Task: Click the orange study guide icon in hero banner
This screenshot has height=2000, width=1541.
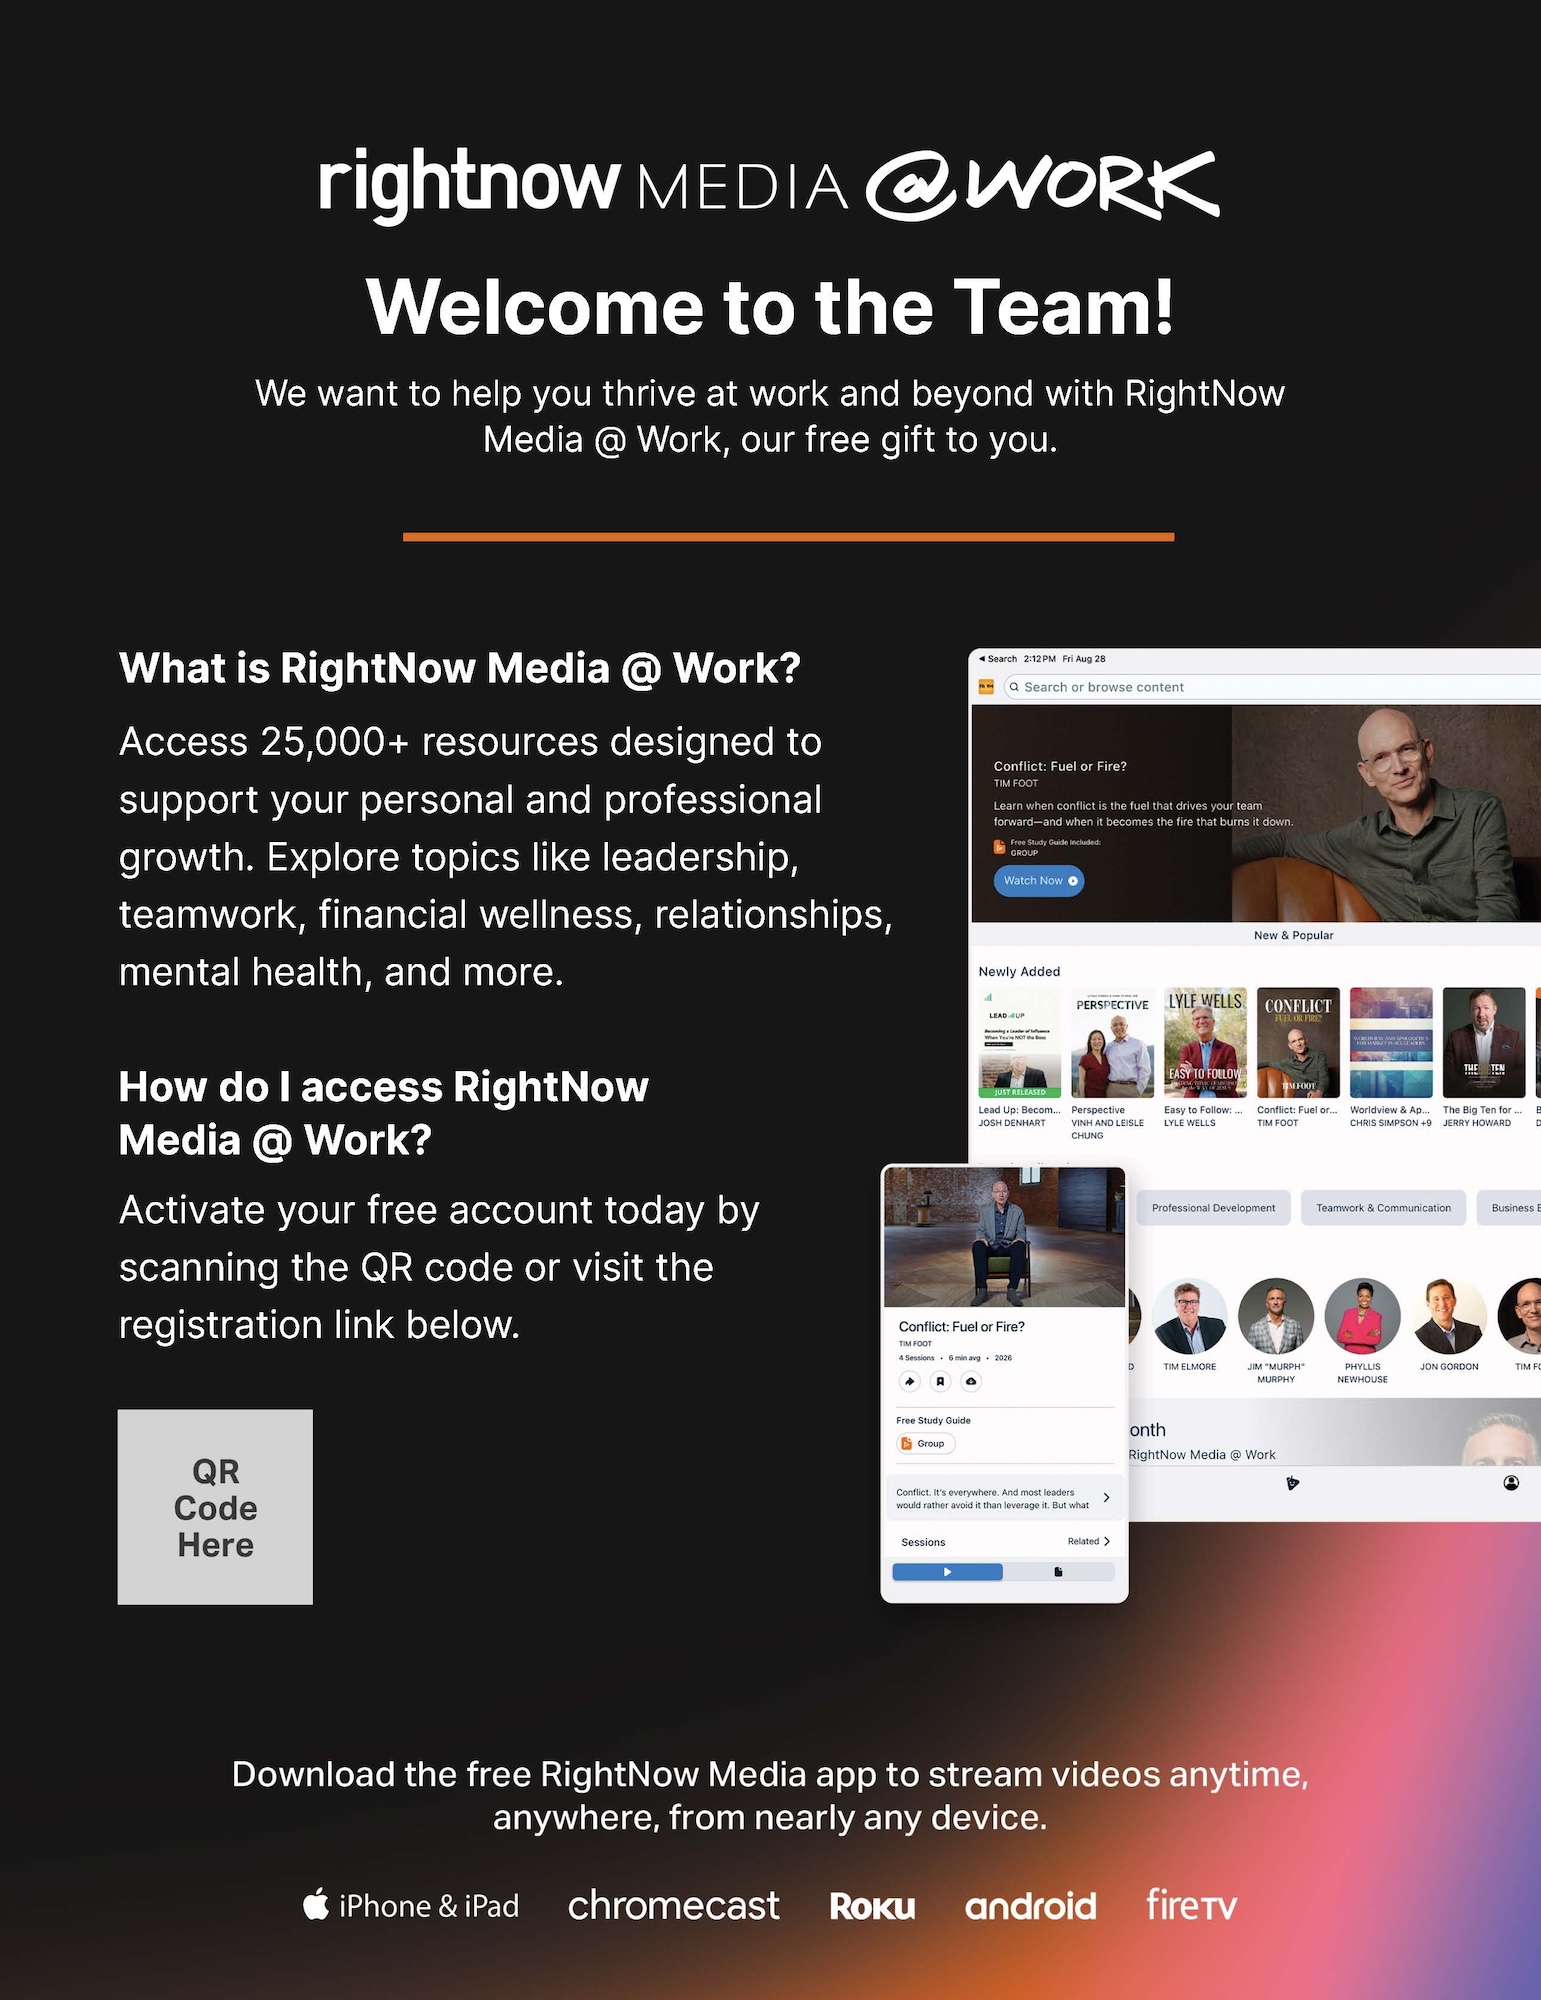Action: pyautogui.click(x=999, y=847)
